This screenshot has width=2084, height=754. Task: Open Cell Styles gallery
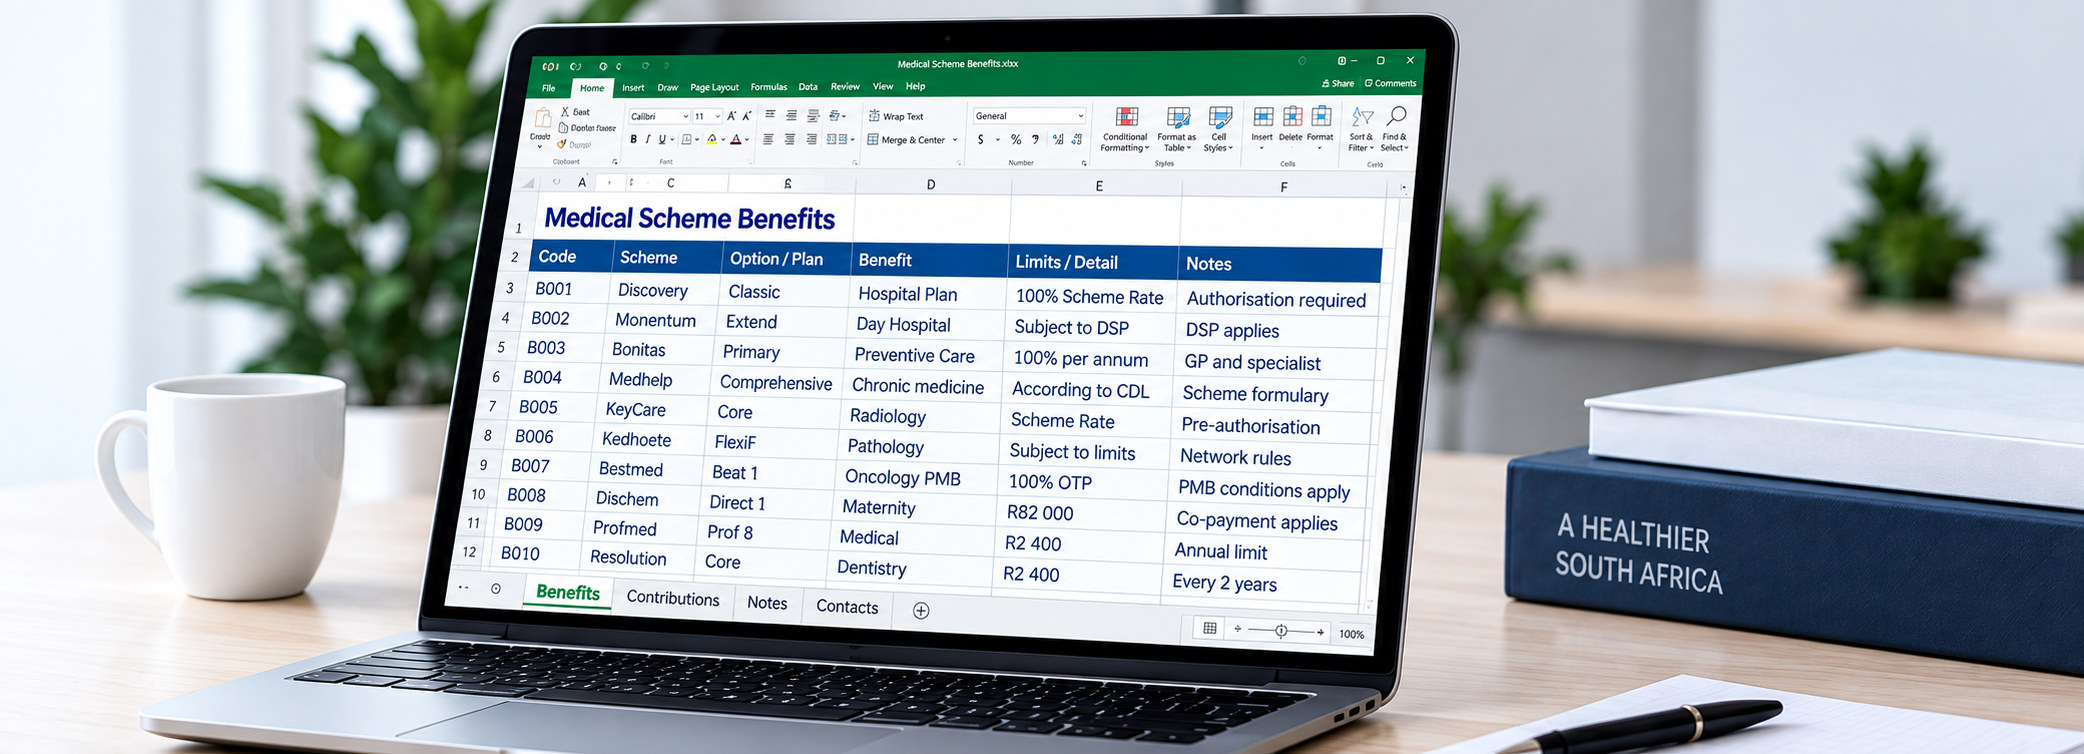[x=1219, y=129]
